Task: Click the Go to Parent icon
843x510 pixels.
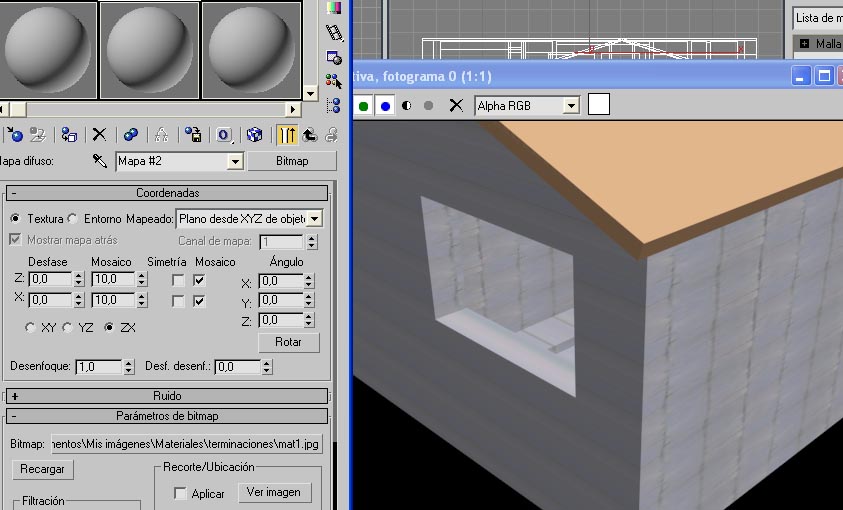Action: coord(310,134)
